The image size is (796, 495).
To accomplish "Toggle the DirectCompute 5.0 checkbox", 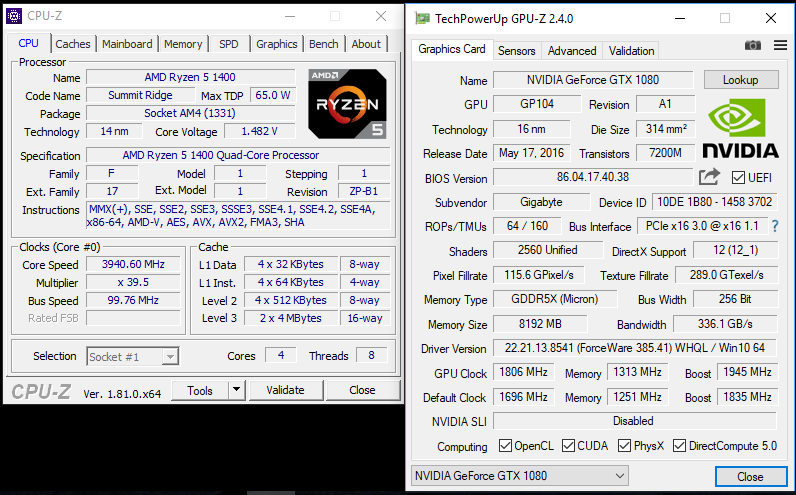I will click(x=679, y=446).
